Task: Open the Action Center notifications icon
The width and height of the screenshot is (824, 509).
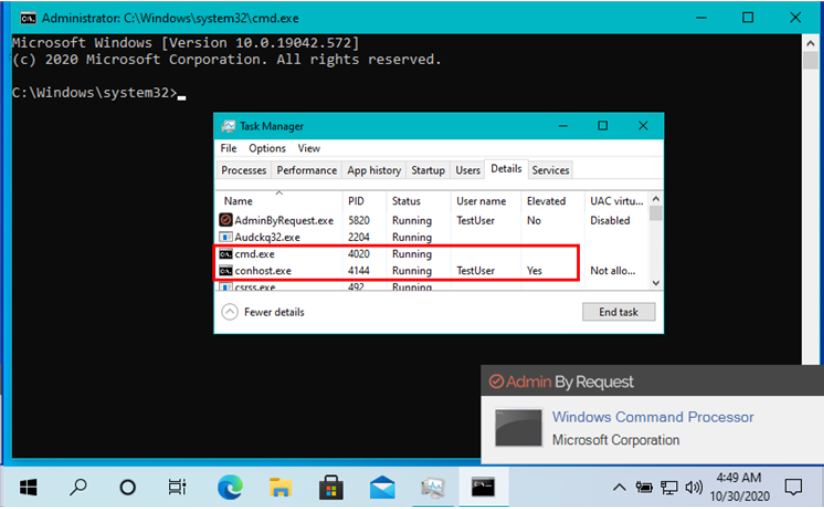Action: pos(793,487)
